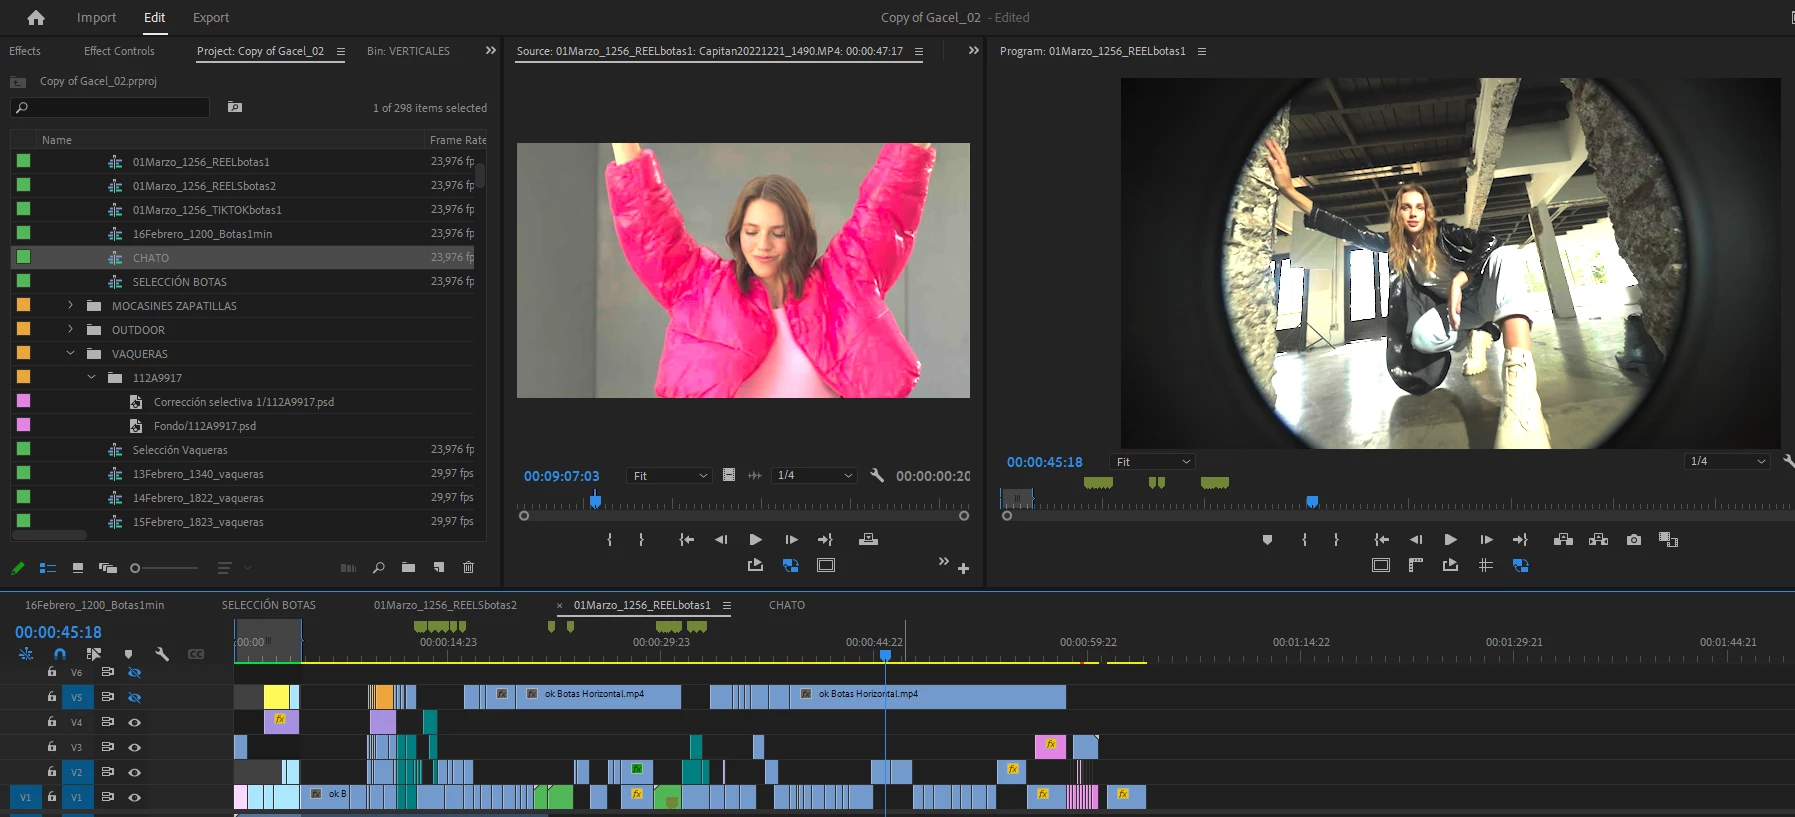Switch to the Import workspace tab
This screenshot has width=1795, height=817.
pyautogui.click(x=96, y=17)
